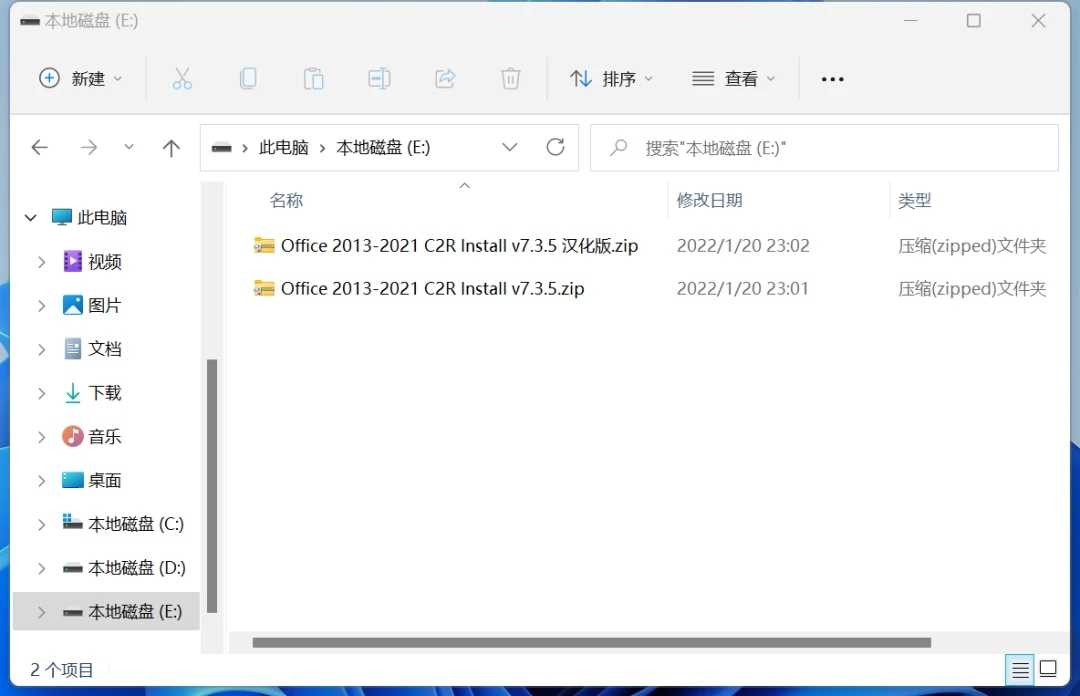1080x696 pixels.
Task: Click the Rename icon in toolbar
Action: click(x=380, y=79)
